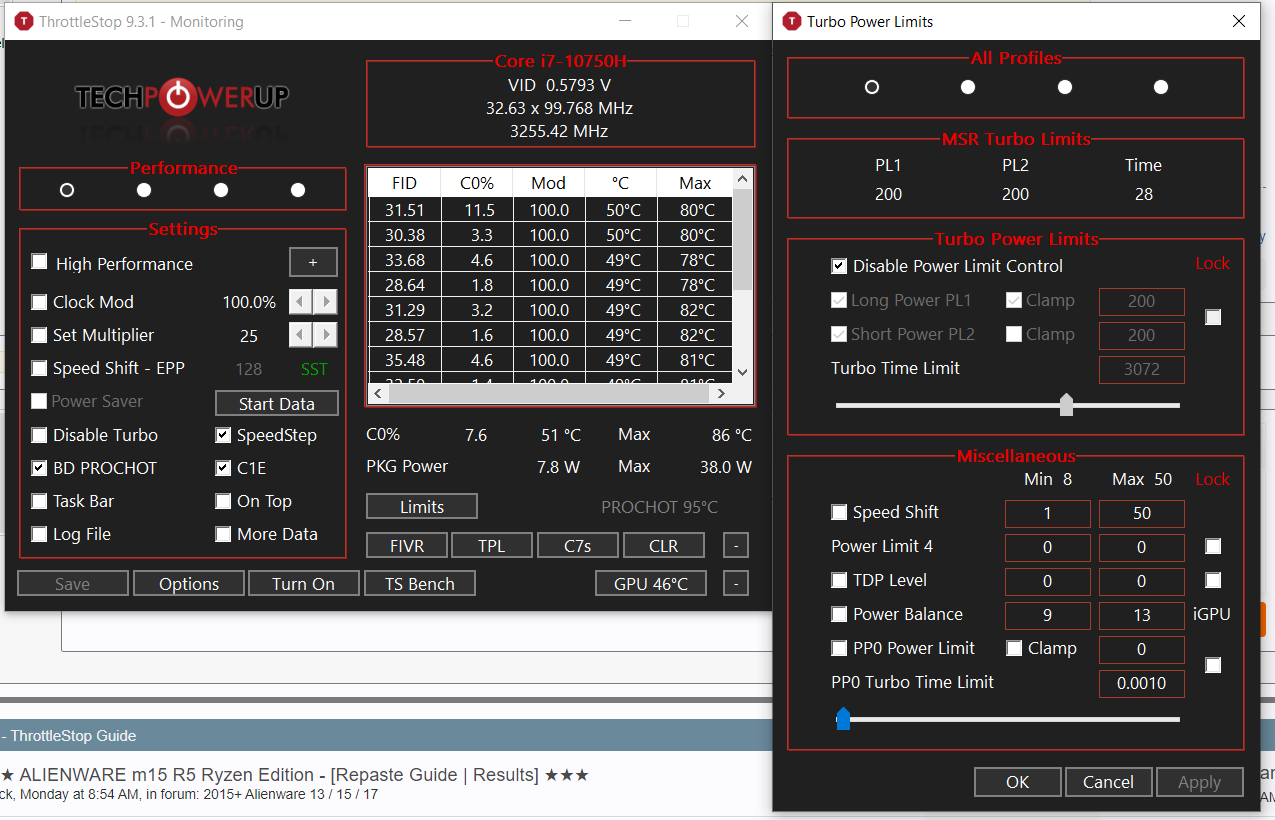
Task: Uncheck the BD PROCHOT checkbox
Action: pyautogui.click(x=40, y=468)
